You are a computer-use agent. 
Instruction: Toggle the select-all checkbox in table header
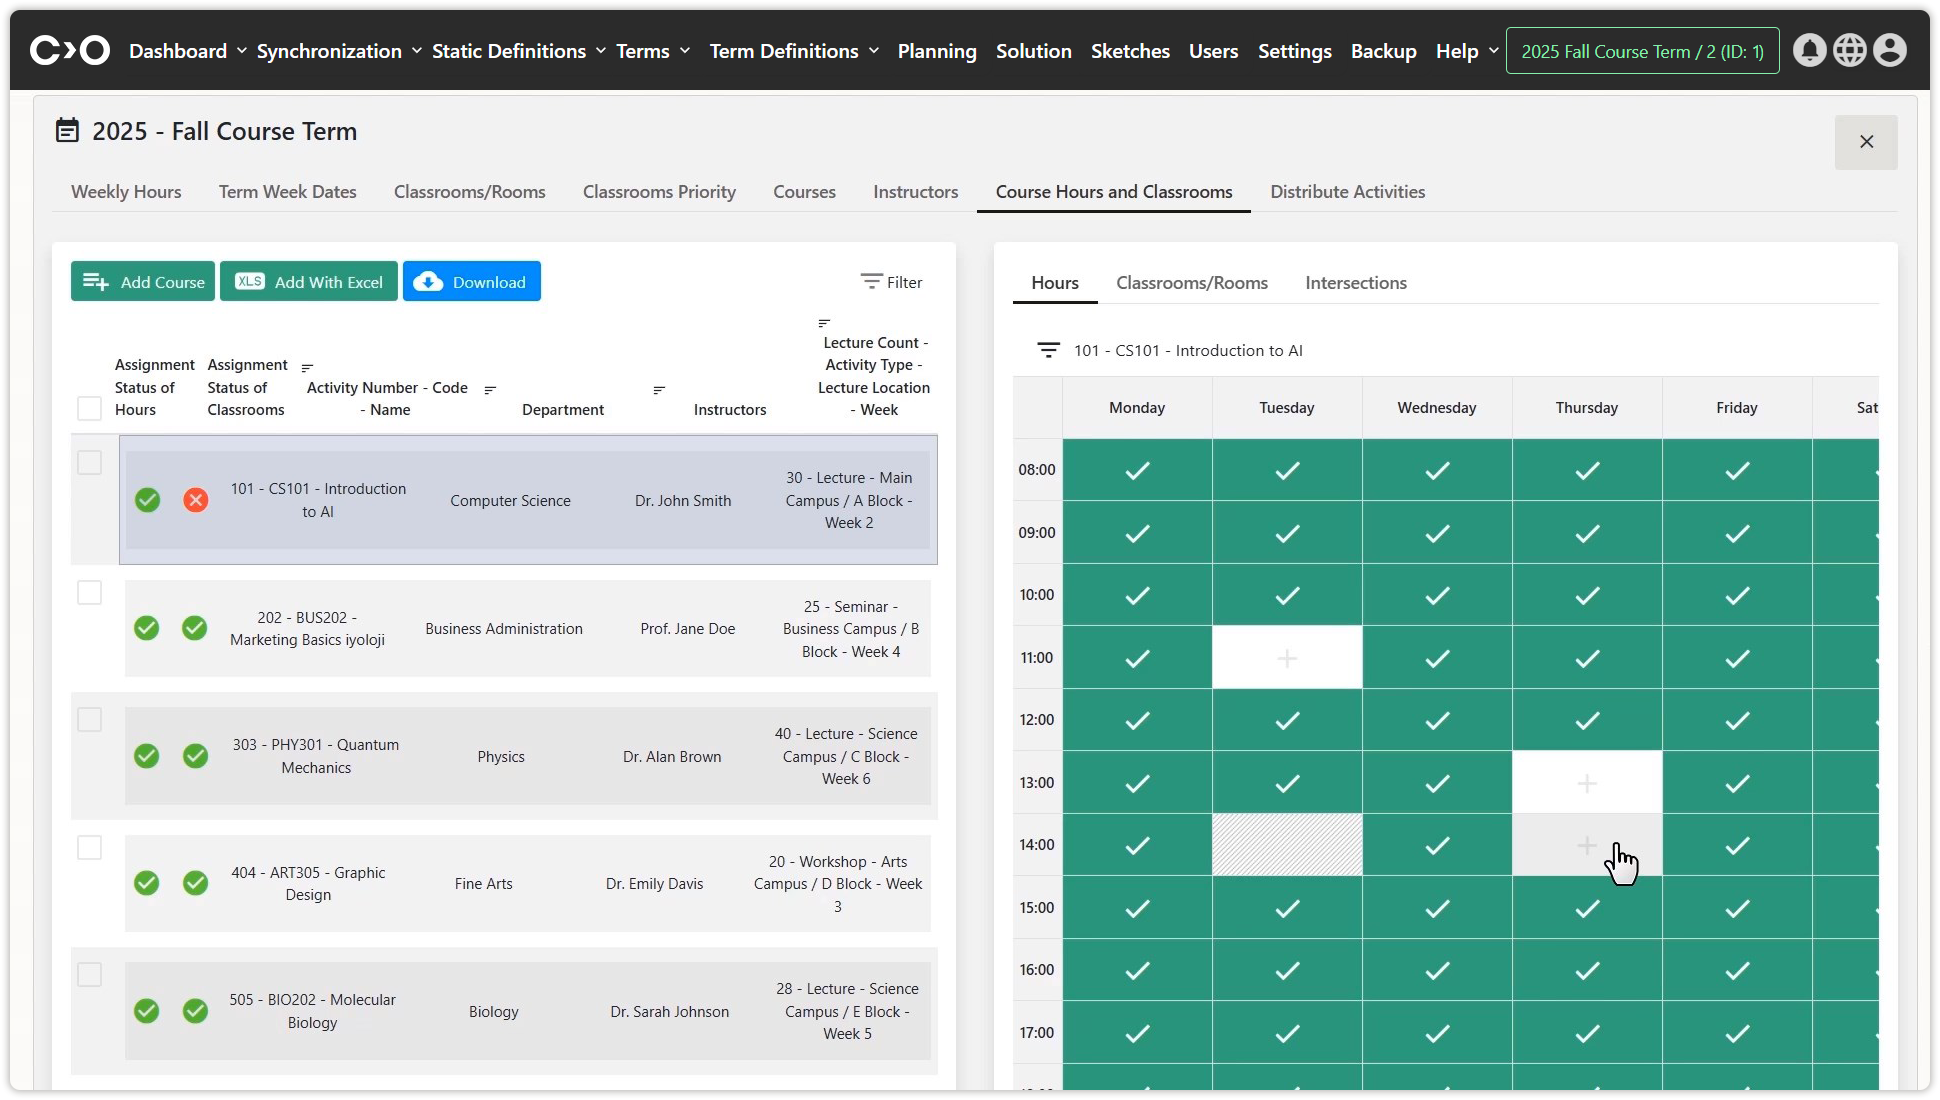(90, 409)
